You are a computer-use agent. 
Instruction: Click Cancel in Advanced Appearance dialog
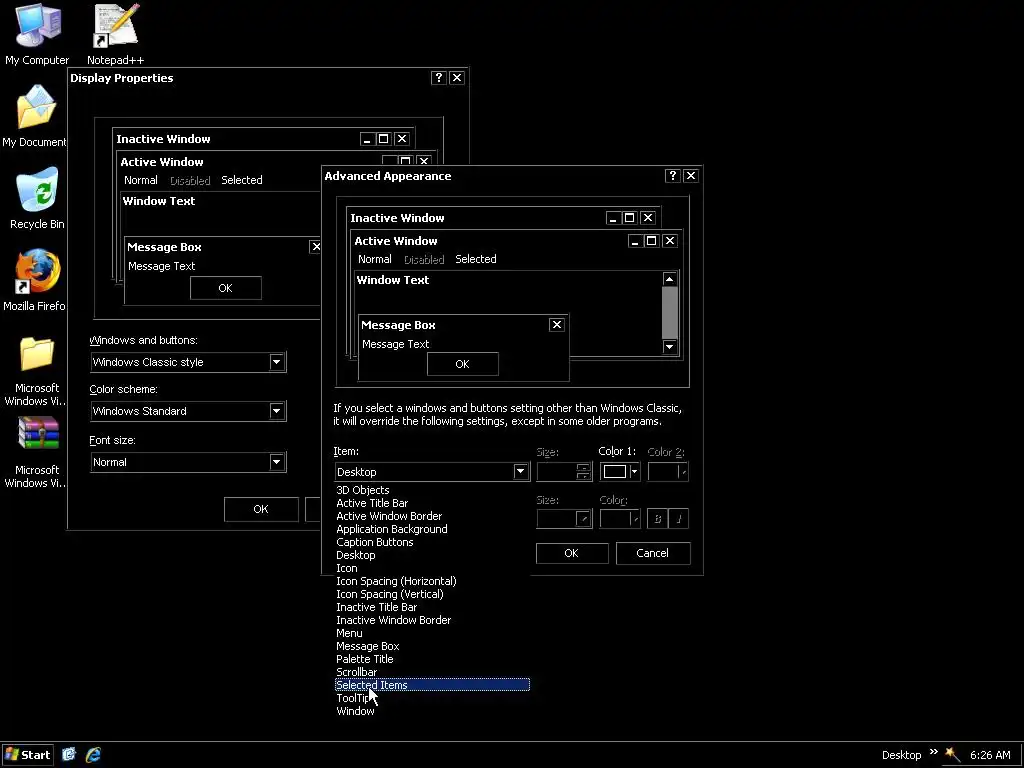point(652,553)
